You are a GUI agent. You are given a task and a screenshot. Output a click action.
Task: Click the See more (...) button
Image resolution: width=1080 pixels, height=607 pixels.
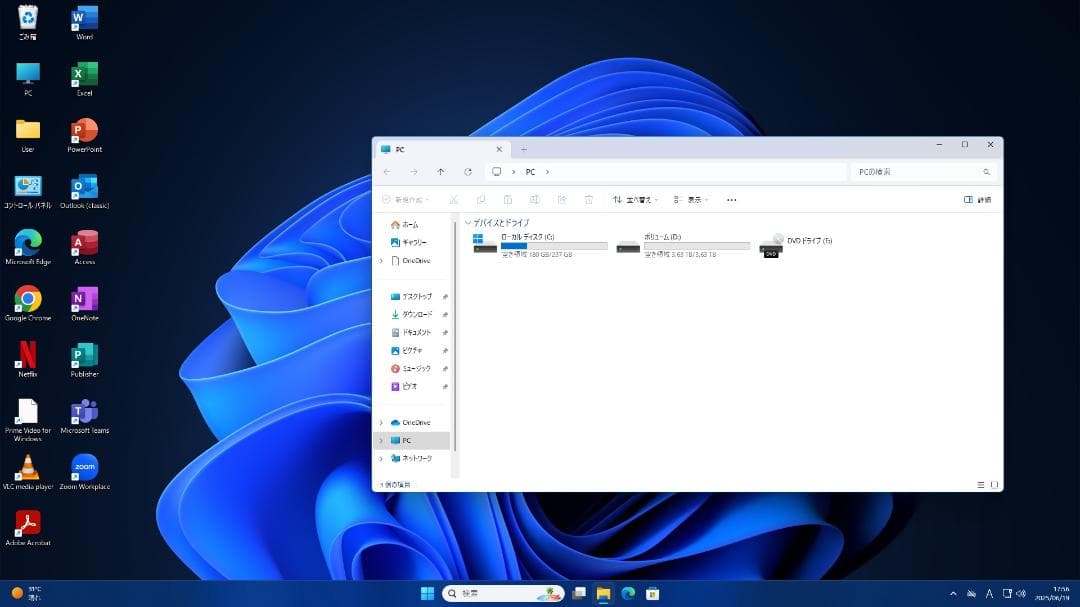tap(731, 199)
